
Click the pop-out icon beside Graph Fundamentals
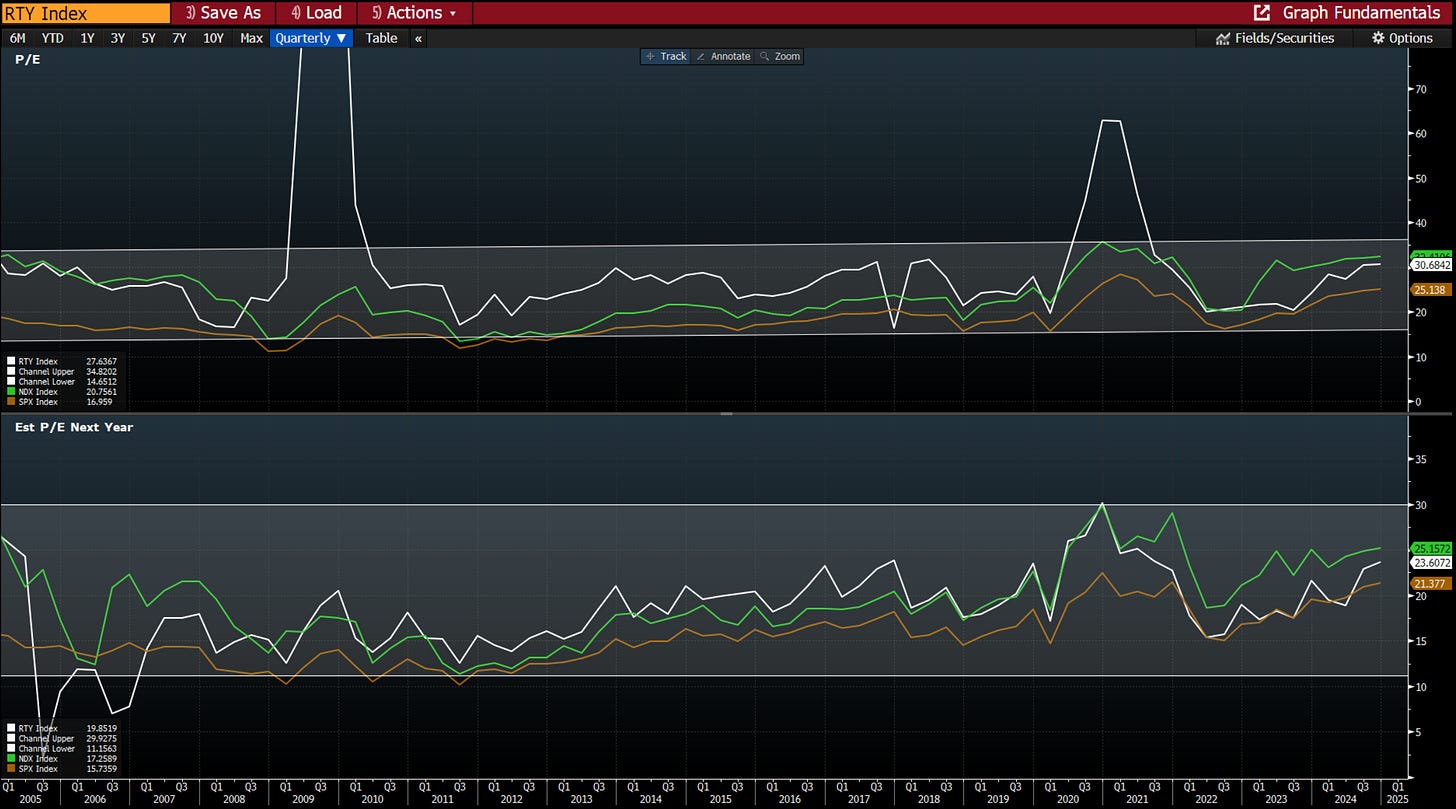point(1262,13)
